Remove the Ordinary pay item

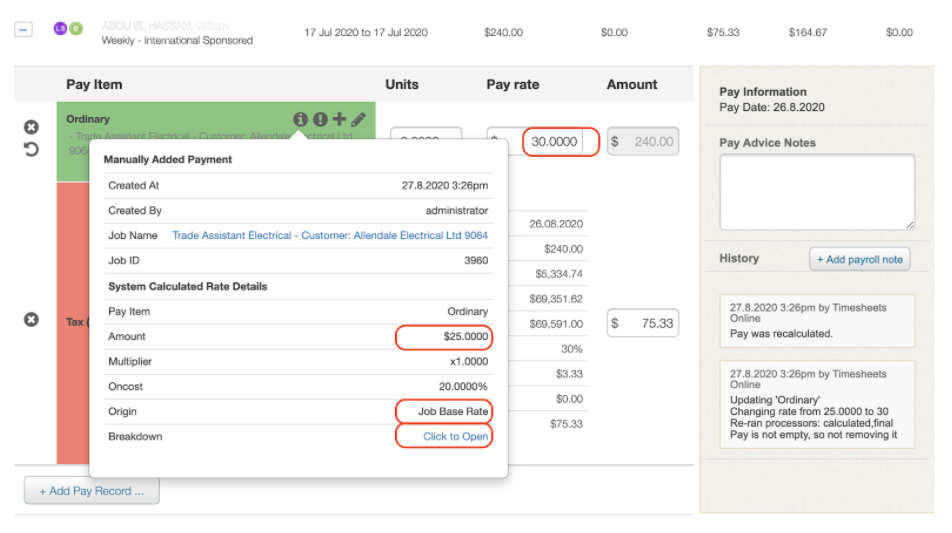click(x=31, y=127)
